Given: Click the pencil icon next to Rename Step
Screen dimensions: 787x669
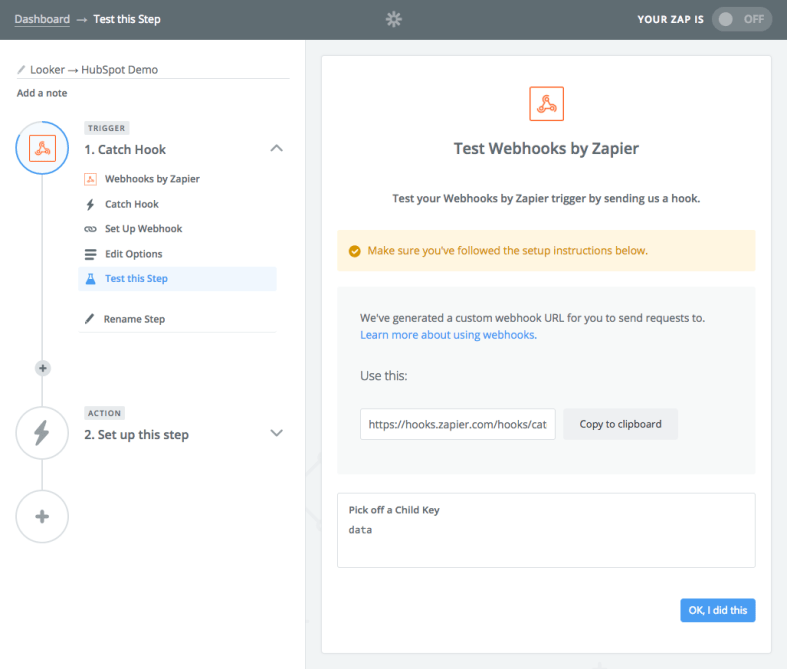Looking at the screenshot, I should [x=90, y=319].
